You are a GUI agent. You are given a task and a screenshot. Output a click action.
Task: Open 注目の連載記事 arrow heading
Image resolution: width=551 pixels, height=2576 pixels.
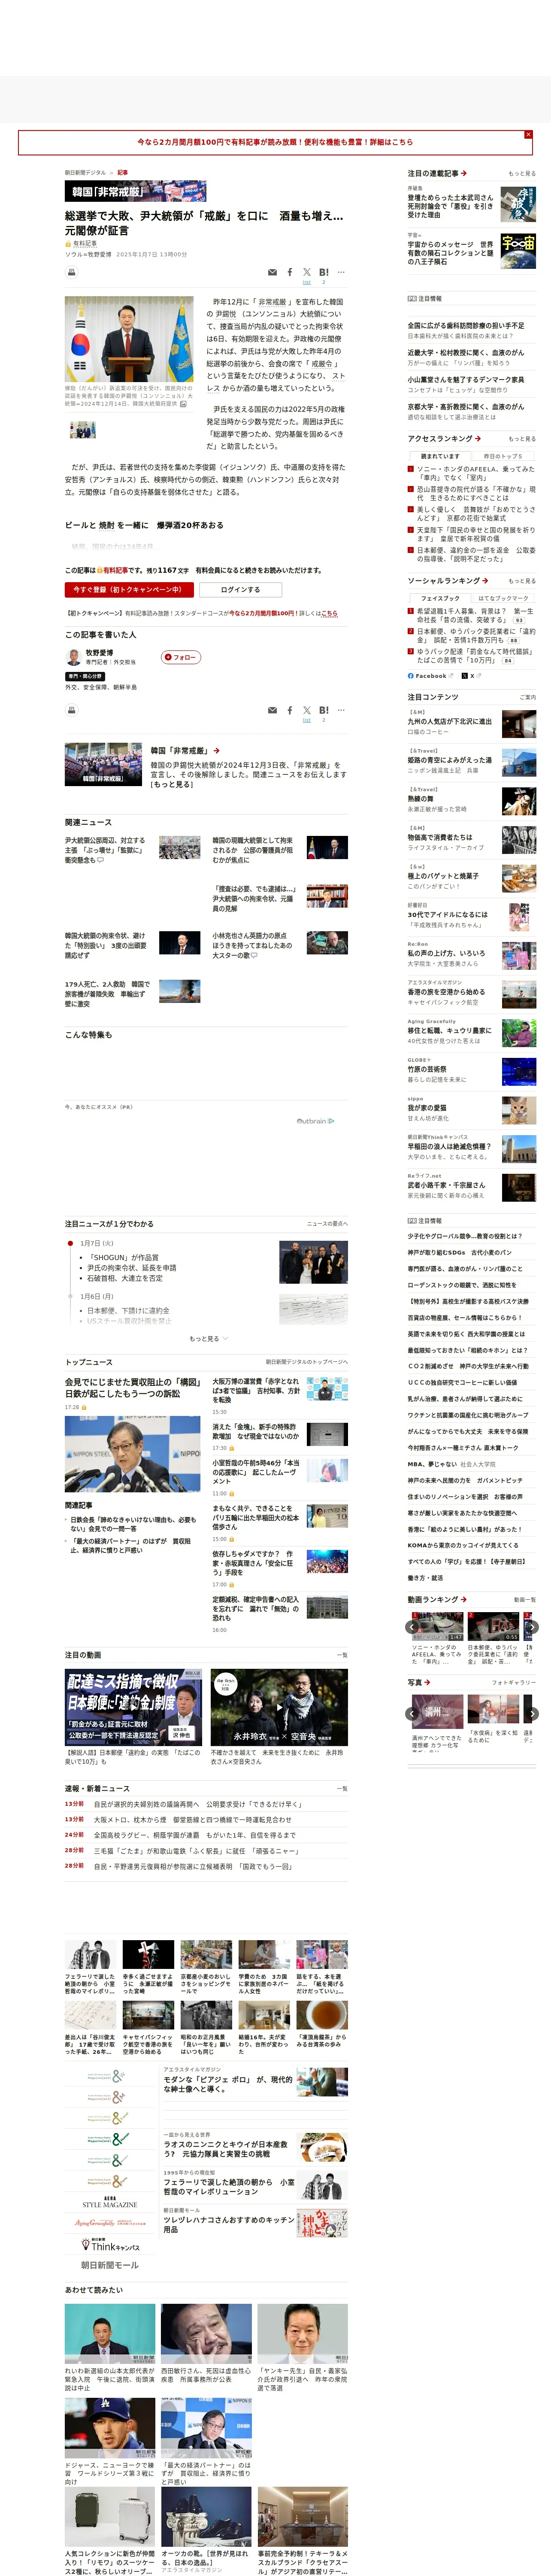point(437,173)
